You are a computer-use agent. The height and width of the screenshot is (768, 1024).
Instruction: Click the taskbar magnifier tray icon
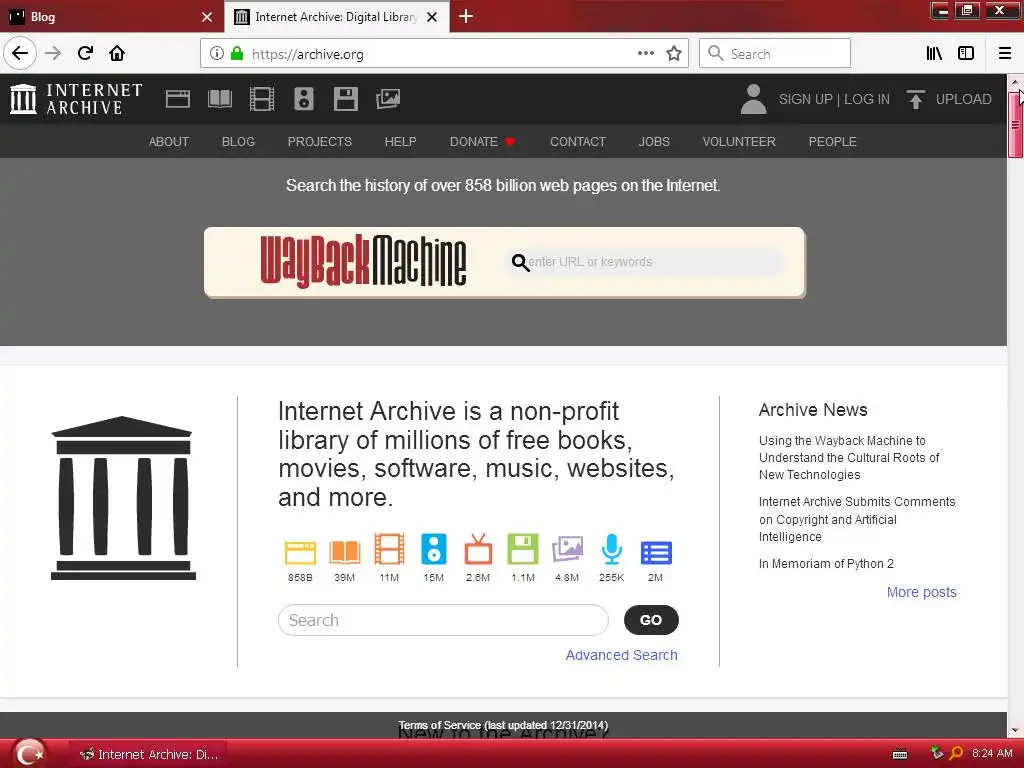tap(956, 754)
